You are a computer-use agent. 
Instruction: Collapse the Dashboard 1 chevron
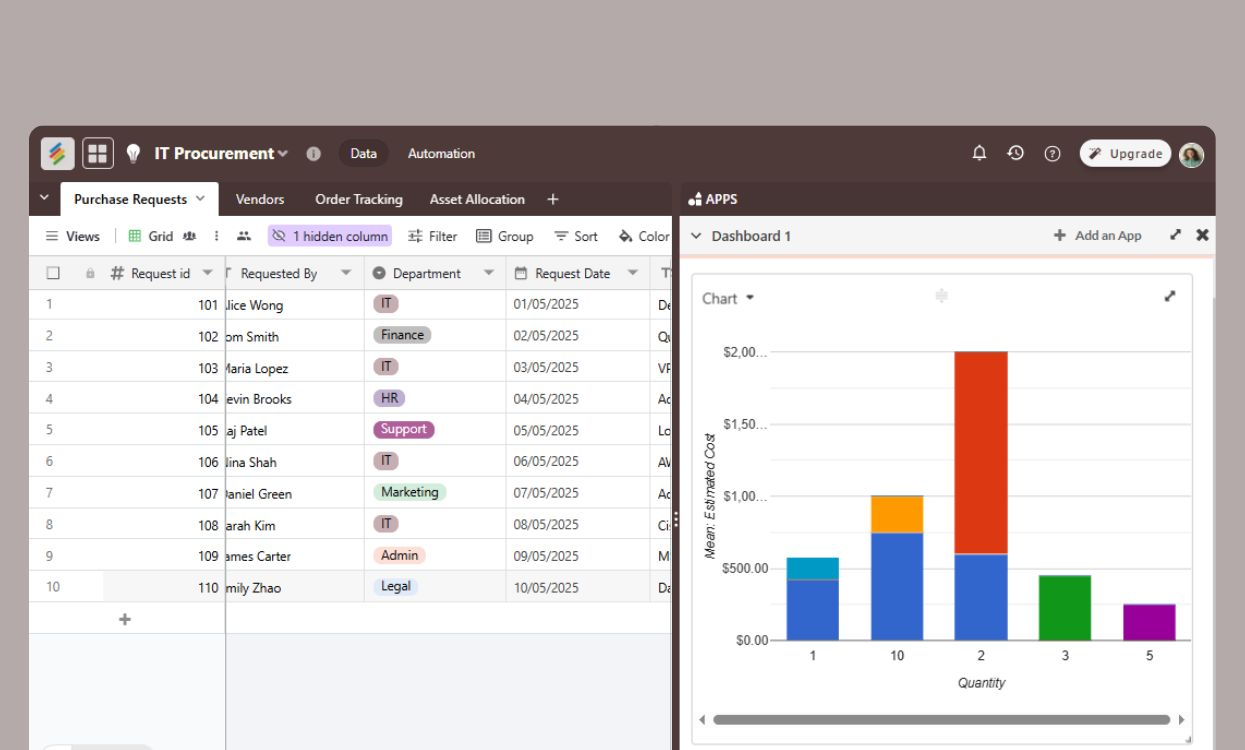point(697,236)
